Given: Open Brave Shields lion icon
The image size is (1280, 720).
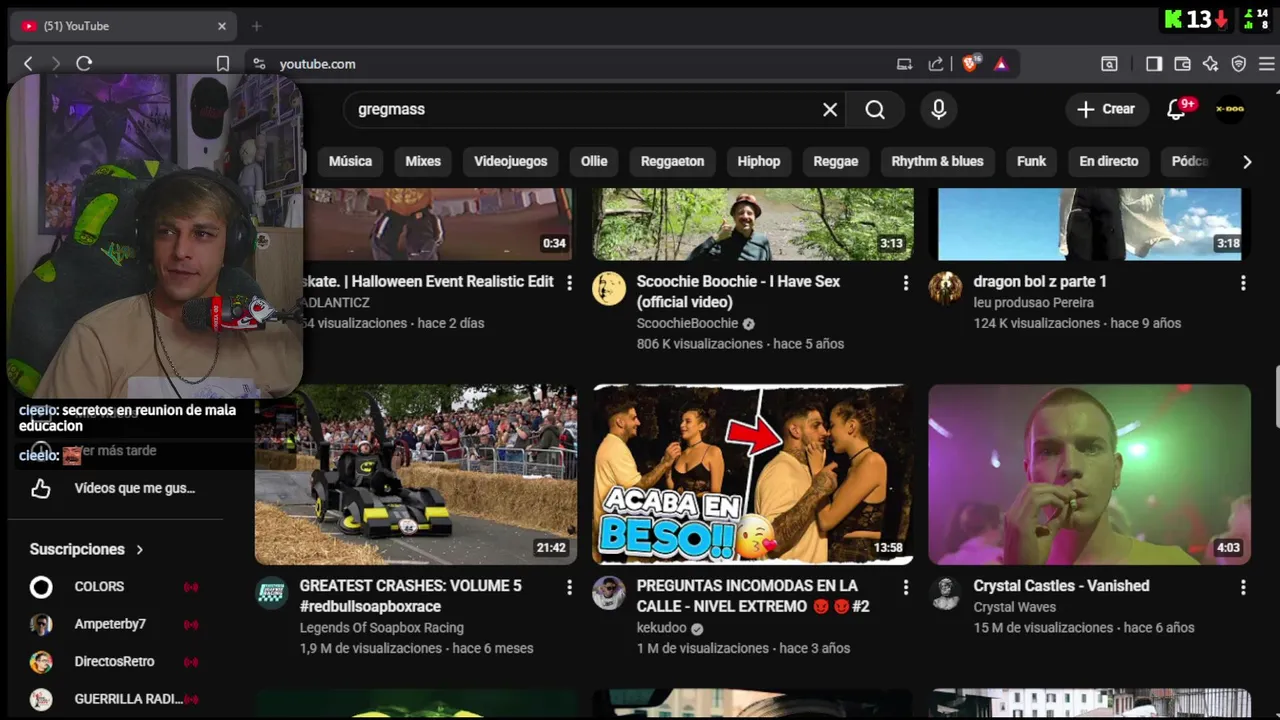Looking at the screenshot, I should point(970,64).
